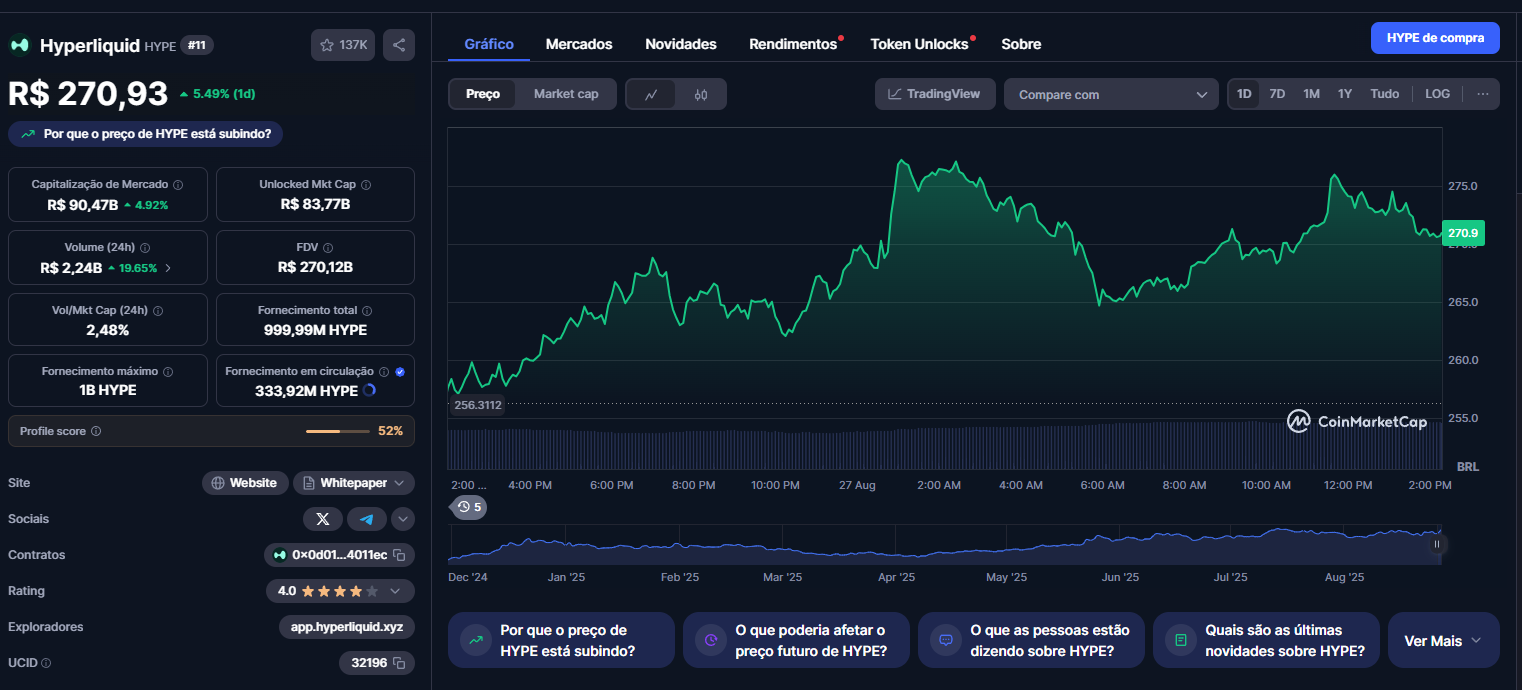This screenshot has height=690, width=1522.
Task: Open the Compare com dropdown
Action: click(1111, 94)
